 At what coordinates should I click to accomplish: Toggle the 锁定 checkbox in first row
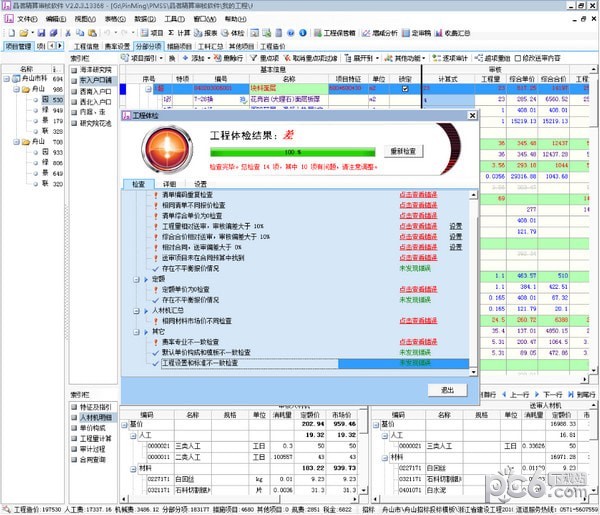(x=405, y=89)
